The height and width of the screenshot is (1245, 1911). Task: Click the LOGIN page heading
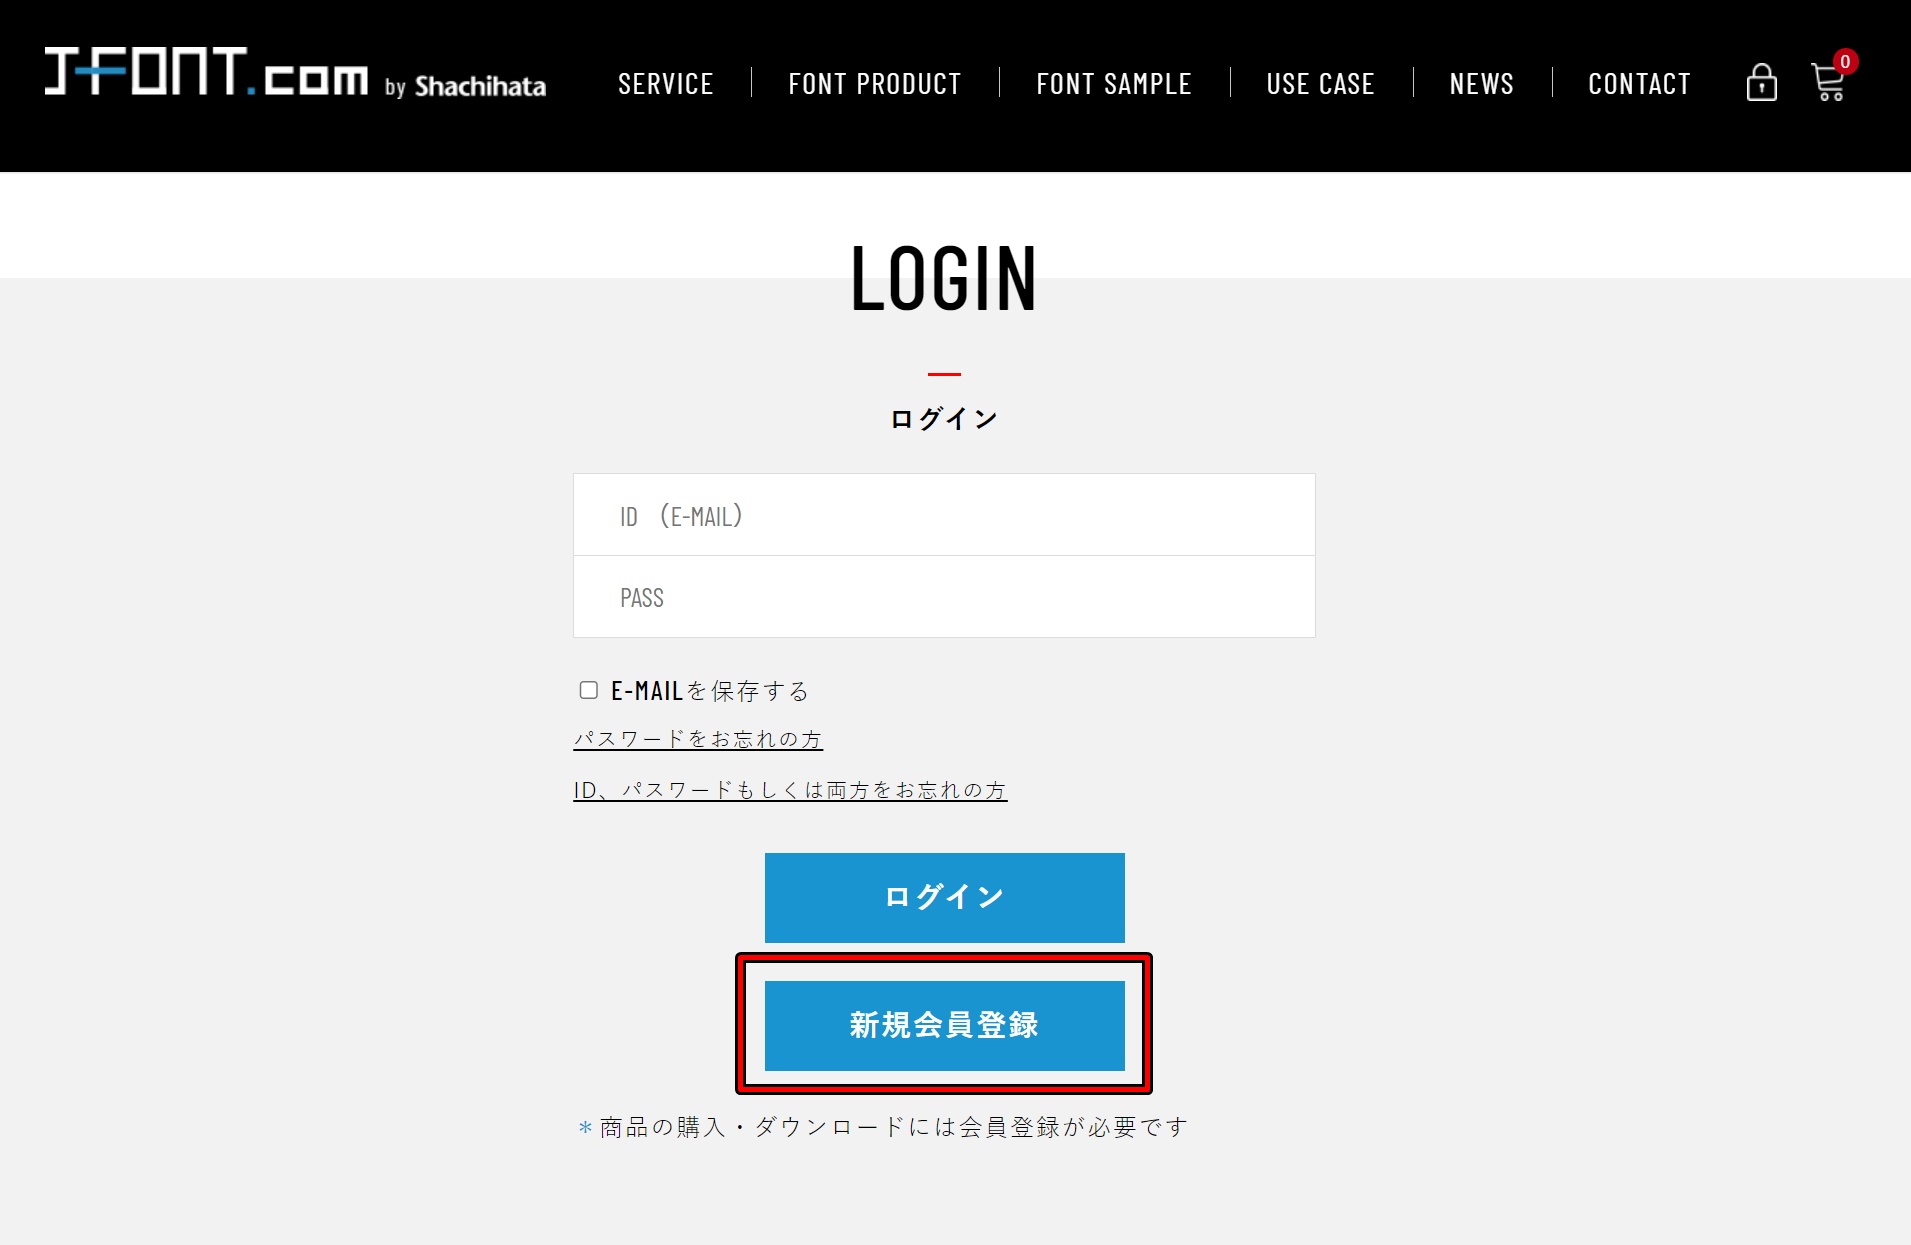click(x=944, y=279)
